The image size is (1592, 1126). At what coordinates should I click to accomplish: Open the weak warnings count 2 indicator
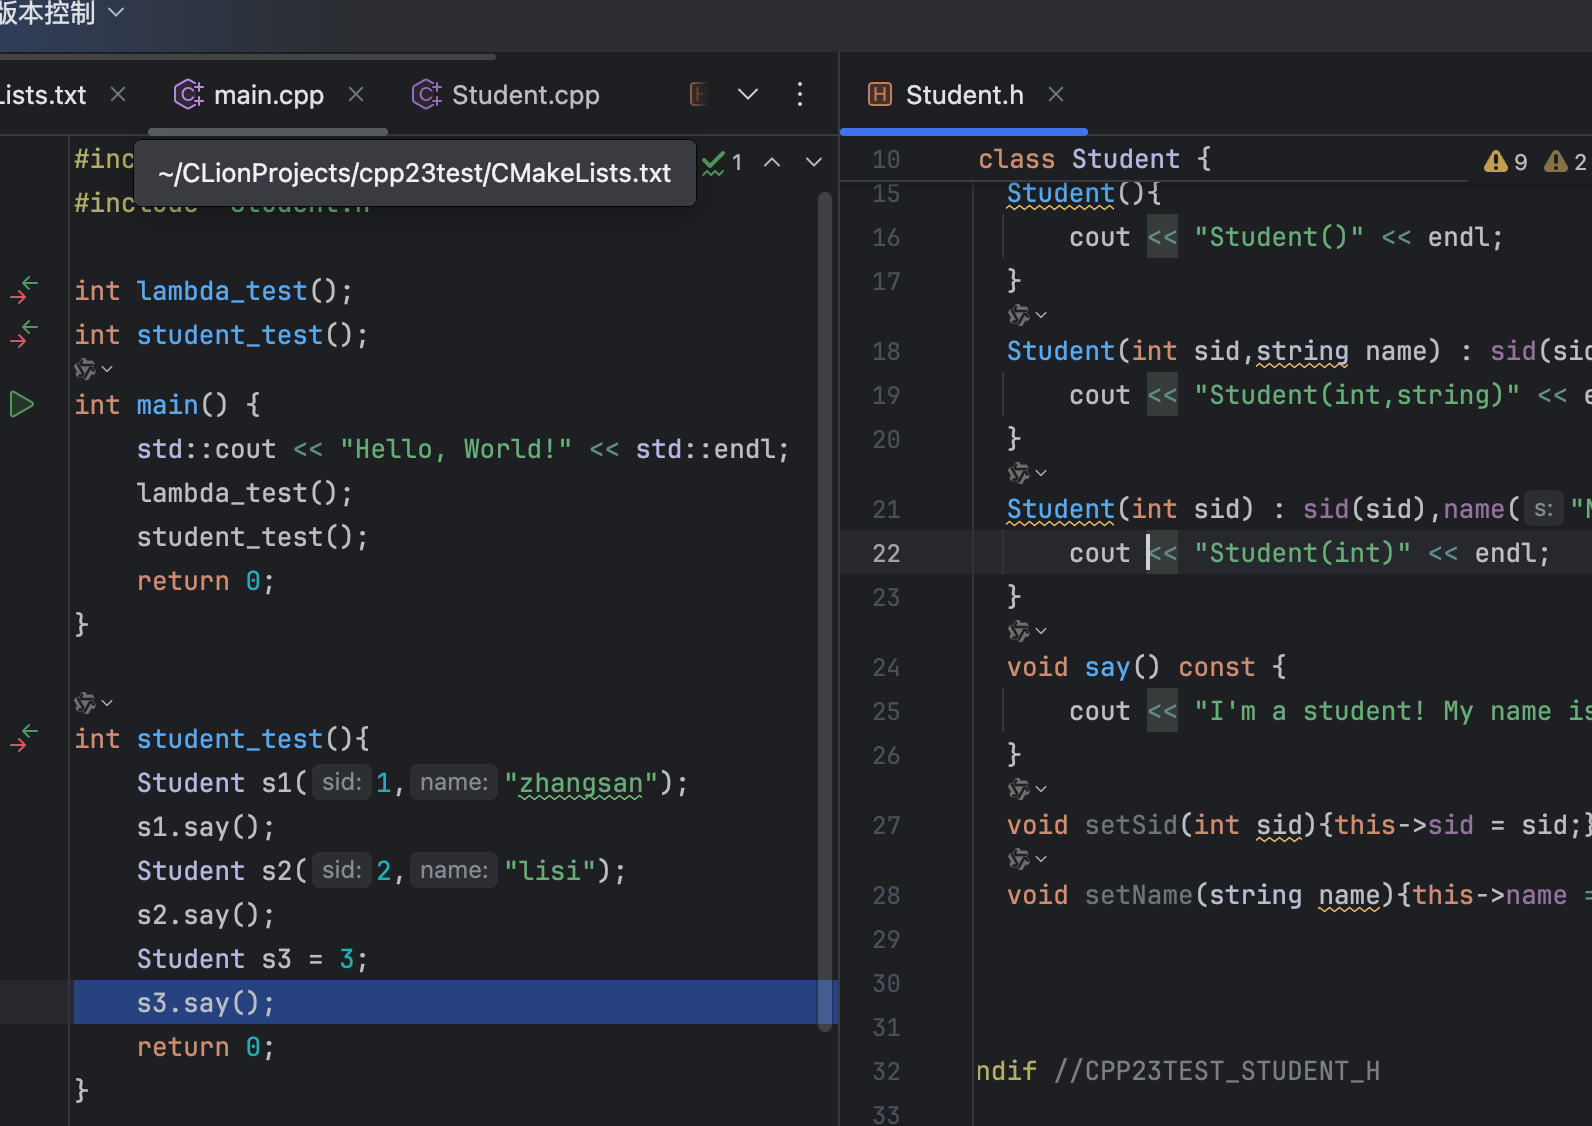click(x=1565, y=161)
